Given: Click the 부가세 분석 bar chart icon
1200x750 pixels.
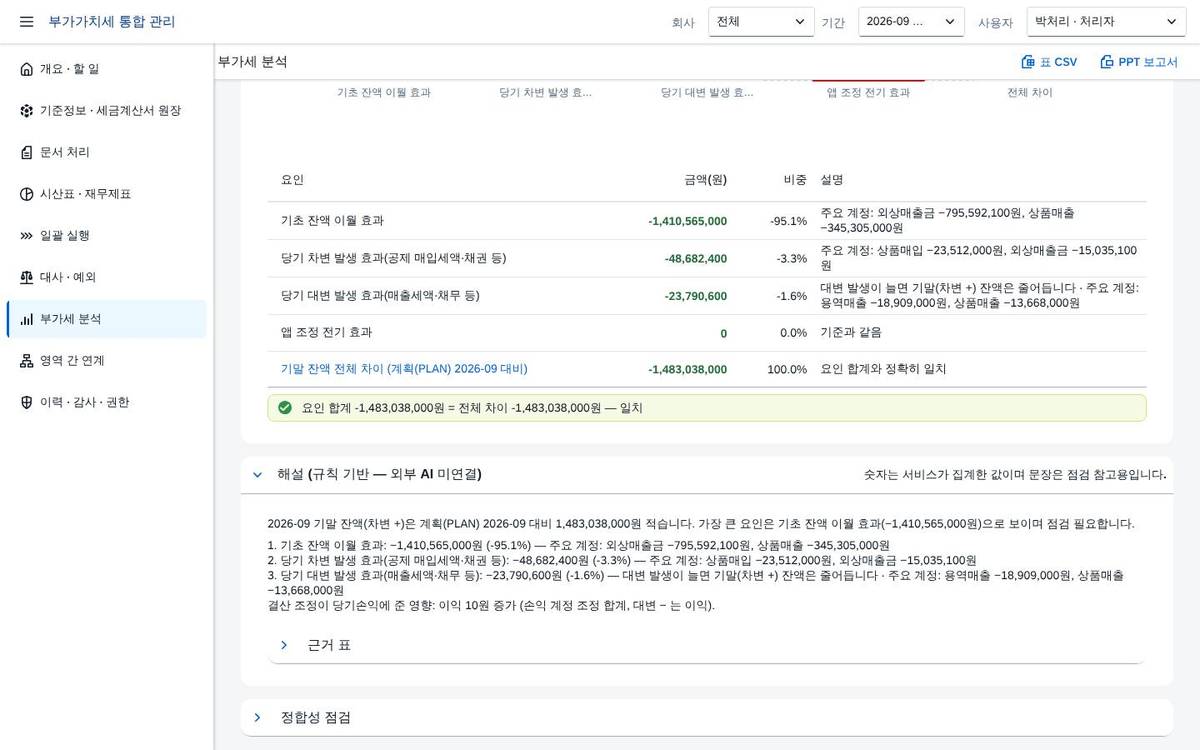Looking at the screenshot, I should click(27, 319).
